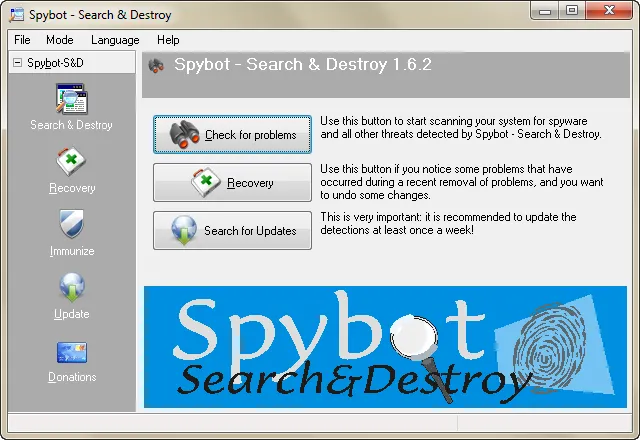Click the text 'occurred during a recent removal'
This screenshot has width=640, height=440.
pos(402,182)
